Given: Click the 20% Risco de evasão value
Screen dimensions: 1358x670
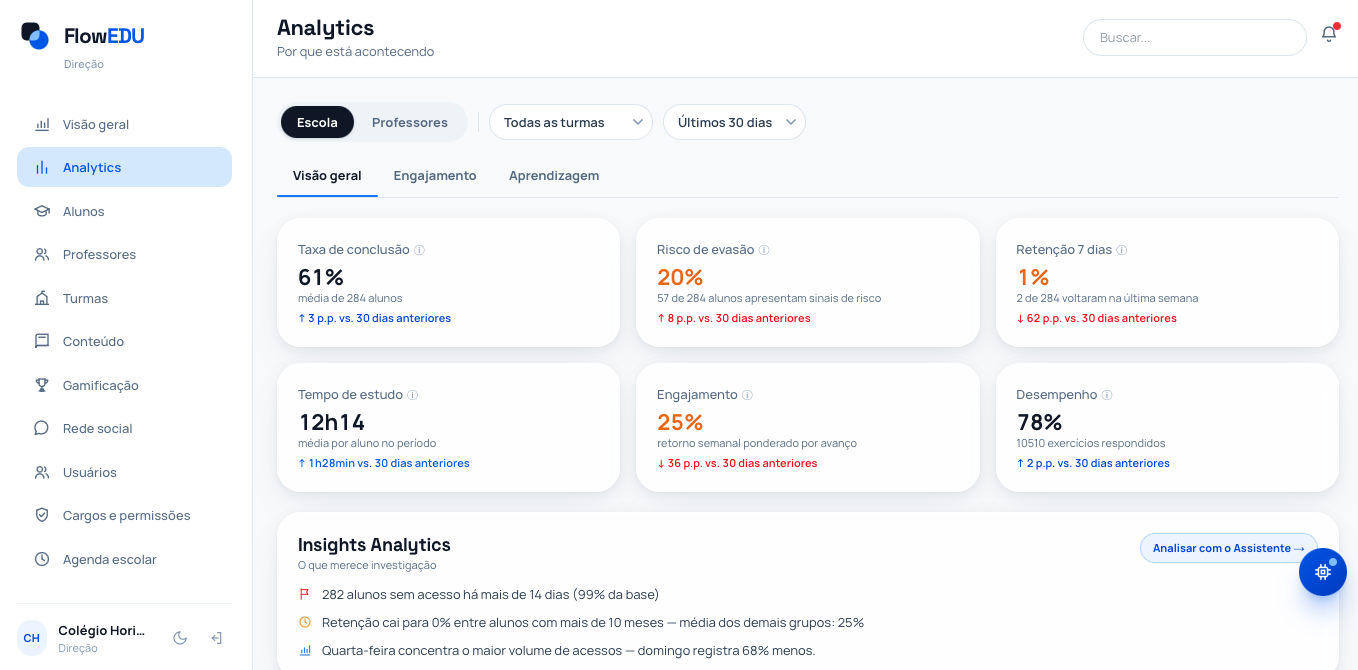Looking at the screenshot, I should click(680, 277).
